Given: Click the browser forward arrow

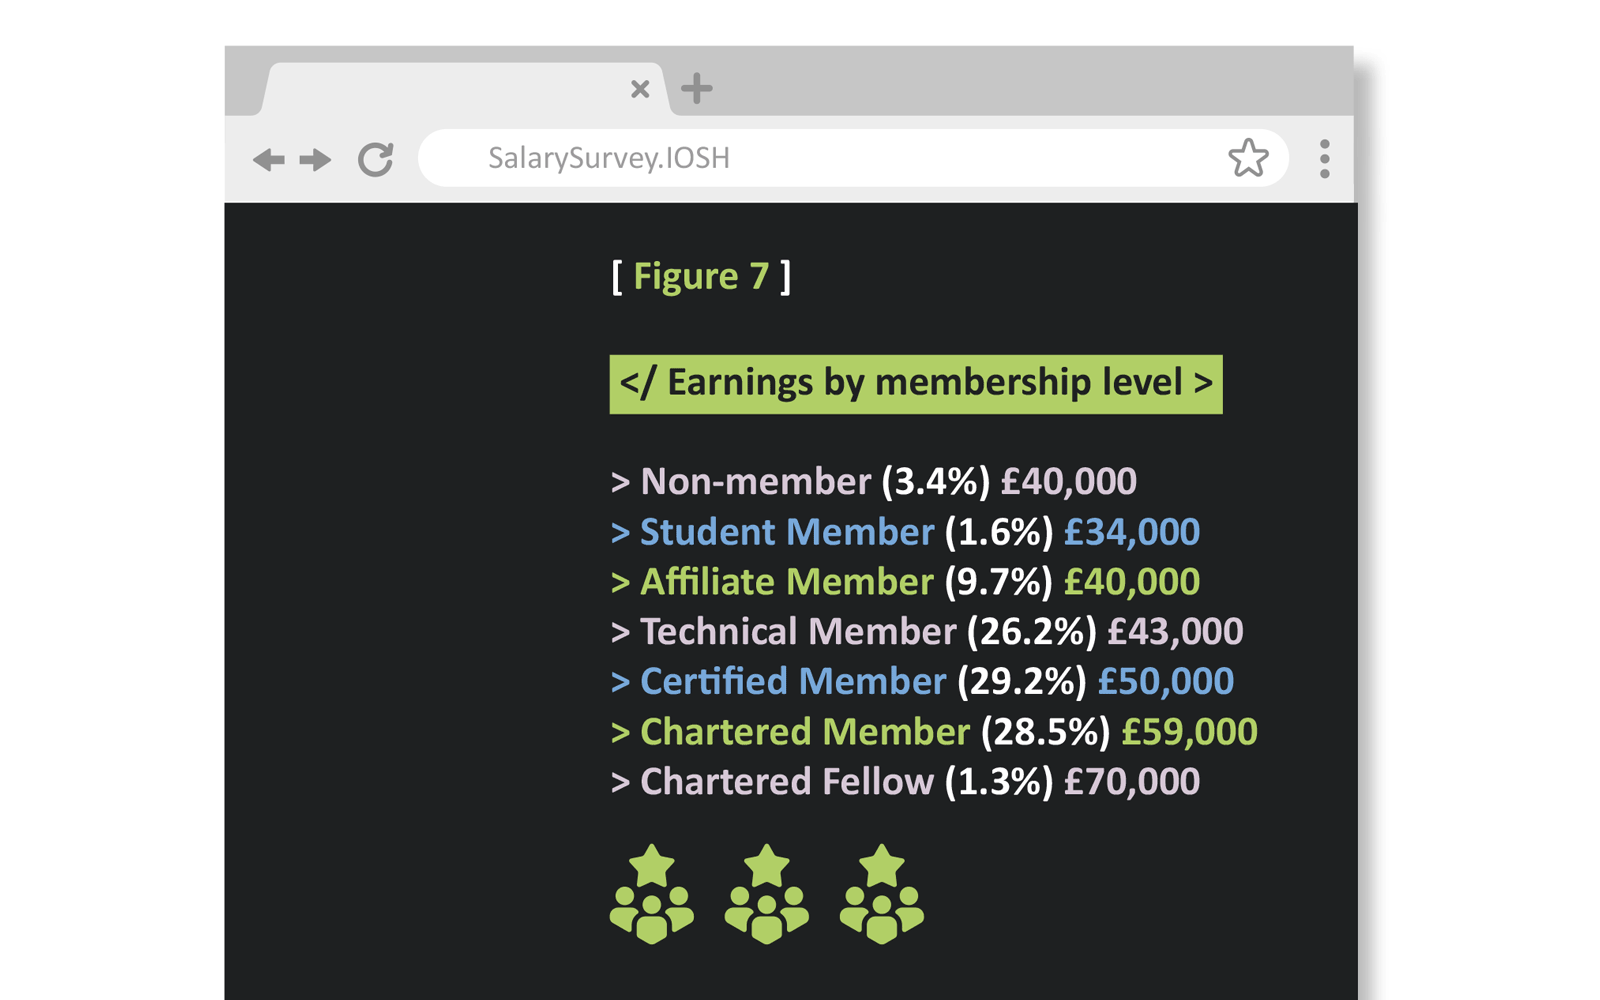Looking at the screenshot, I should 315,159.
